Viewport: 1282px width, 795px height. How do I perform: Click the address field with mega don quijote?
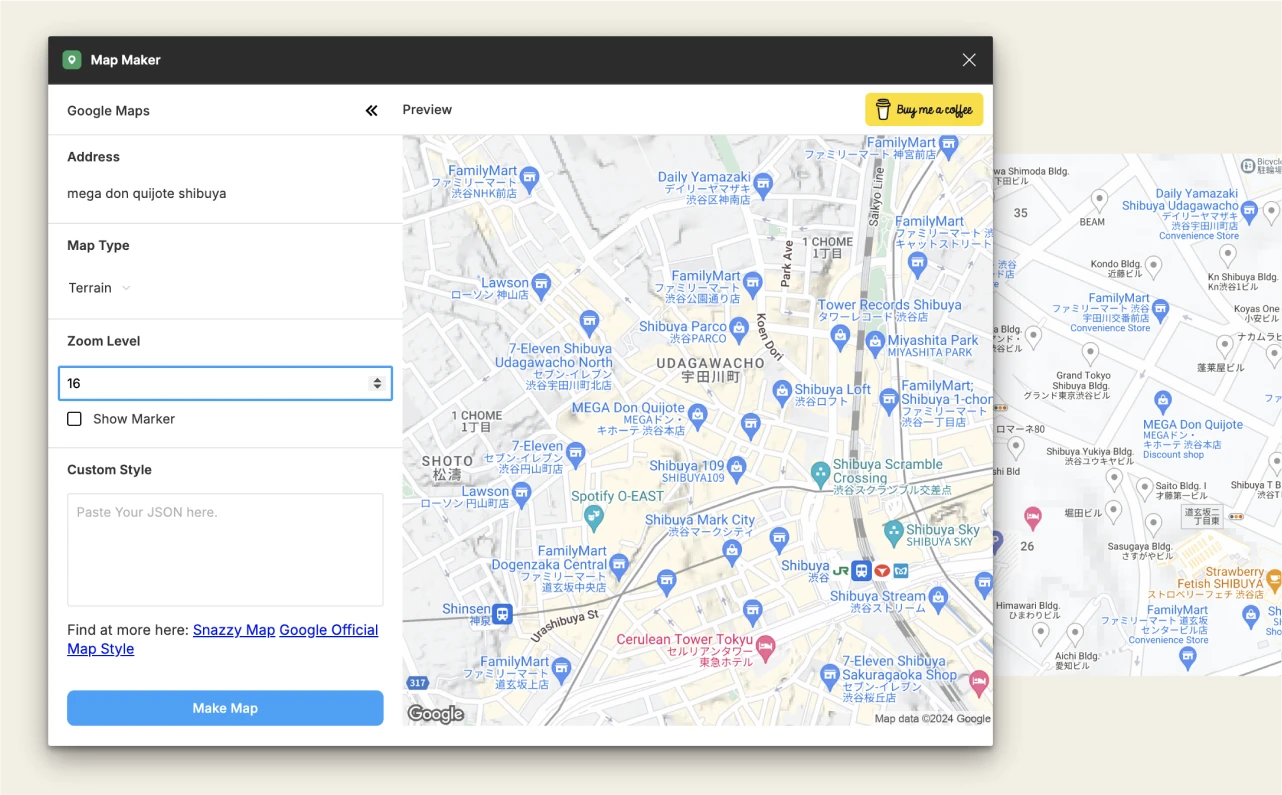225,193
